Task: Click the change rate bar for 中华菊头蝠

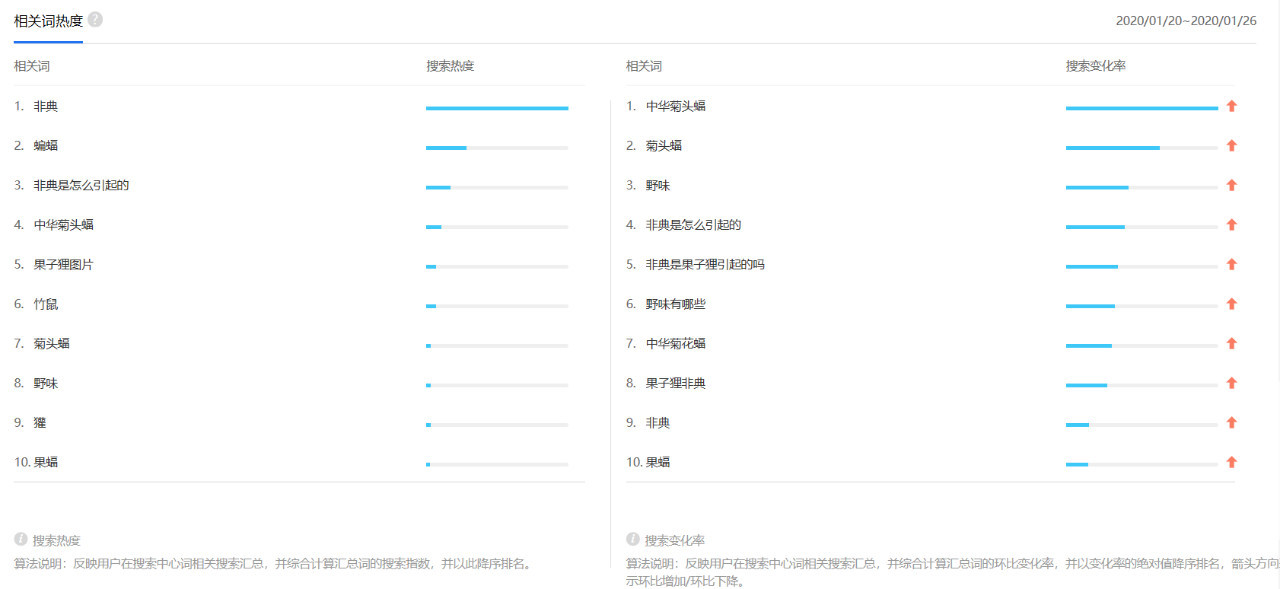Action: pos(1142,108)
